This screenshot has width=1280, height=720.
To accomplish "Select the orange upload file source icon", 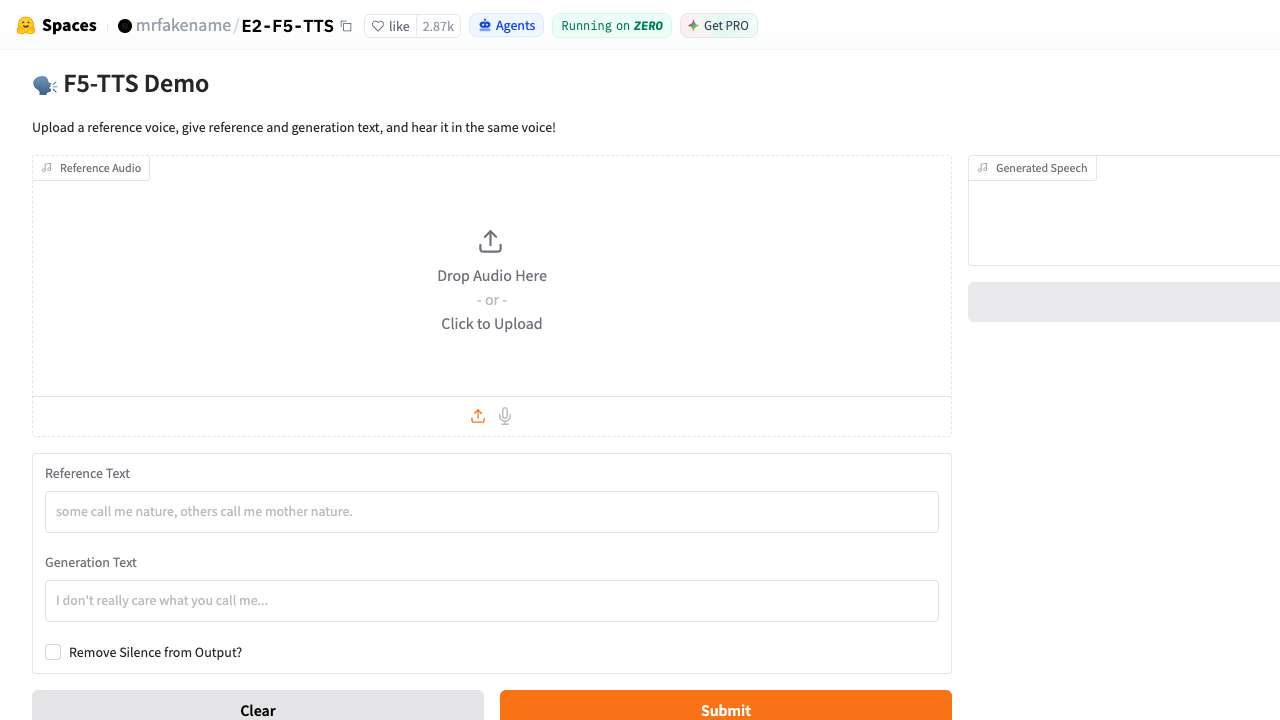I will [478, 416].
